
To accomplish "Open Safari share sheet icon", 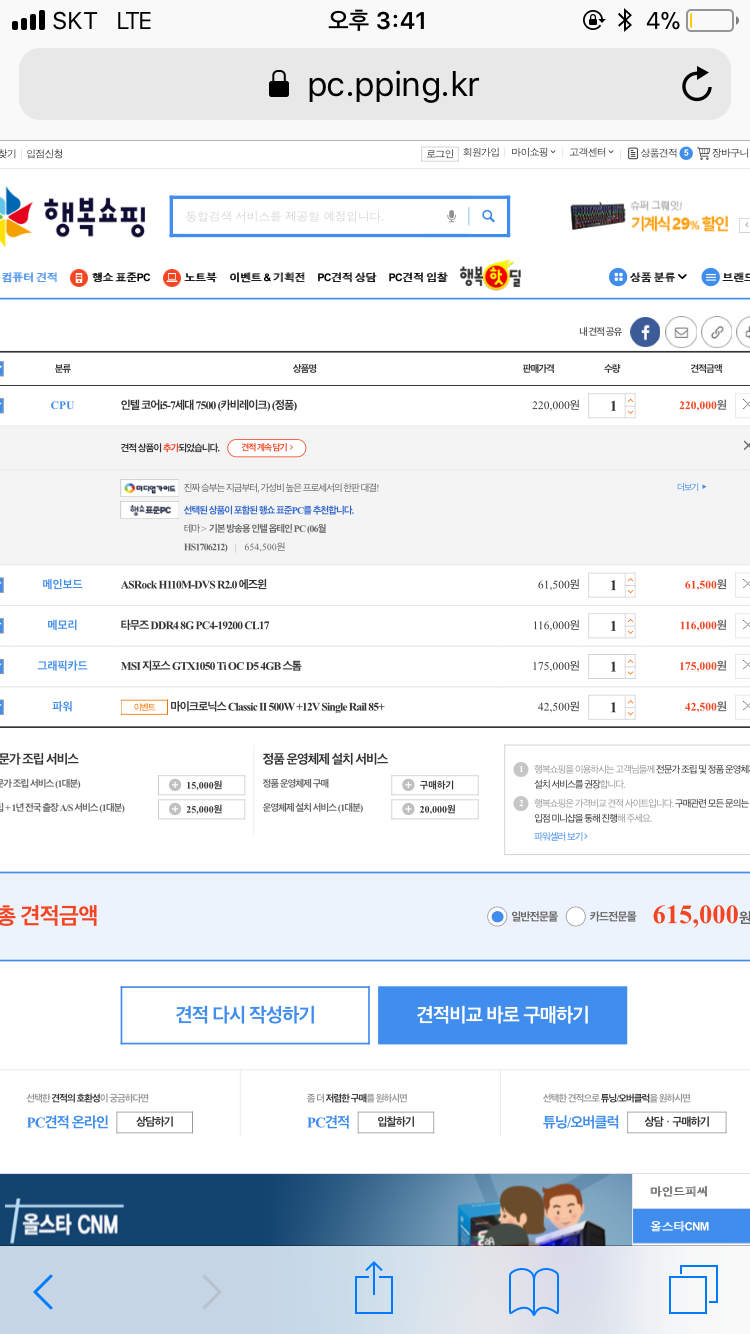I will point(374,1287).
